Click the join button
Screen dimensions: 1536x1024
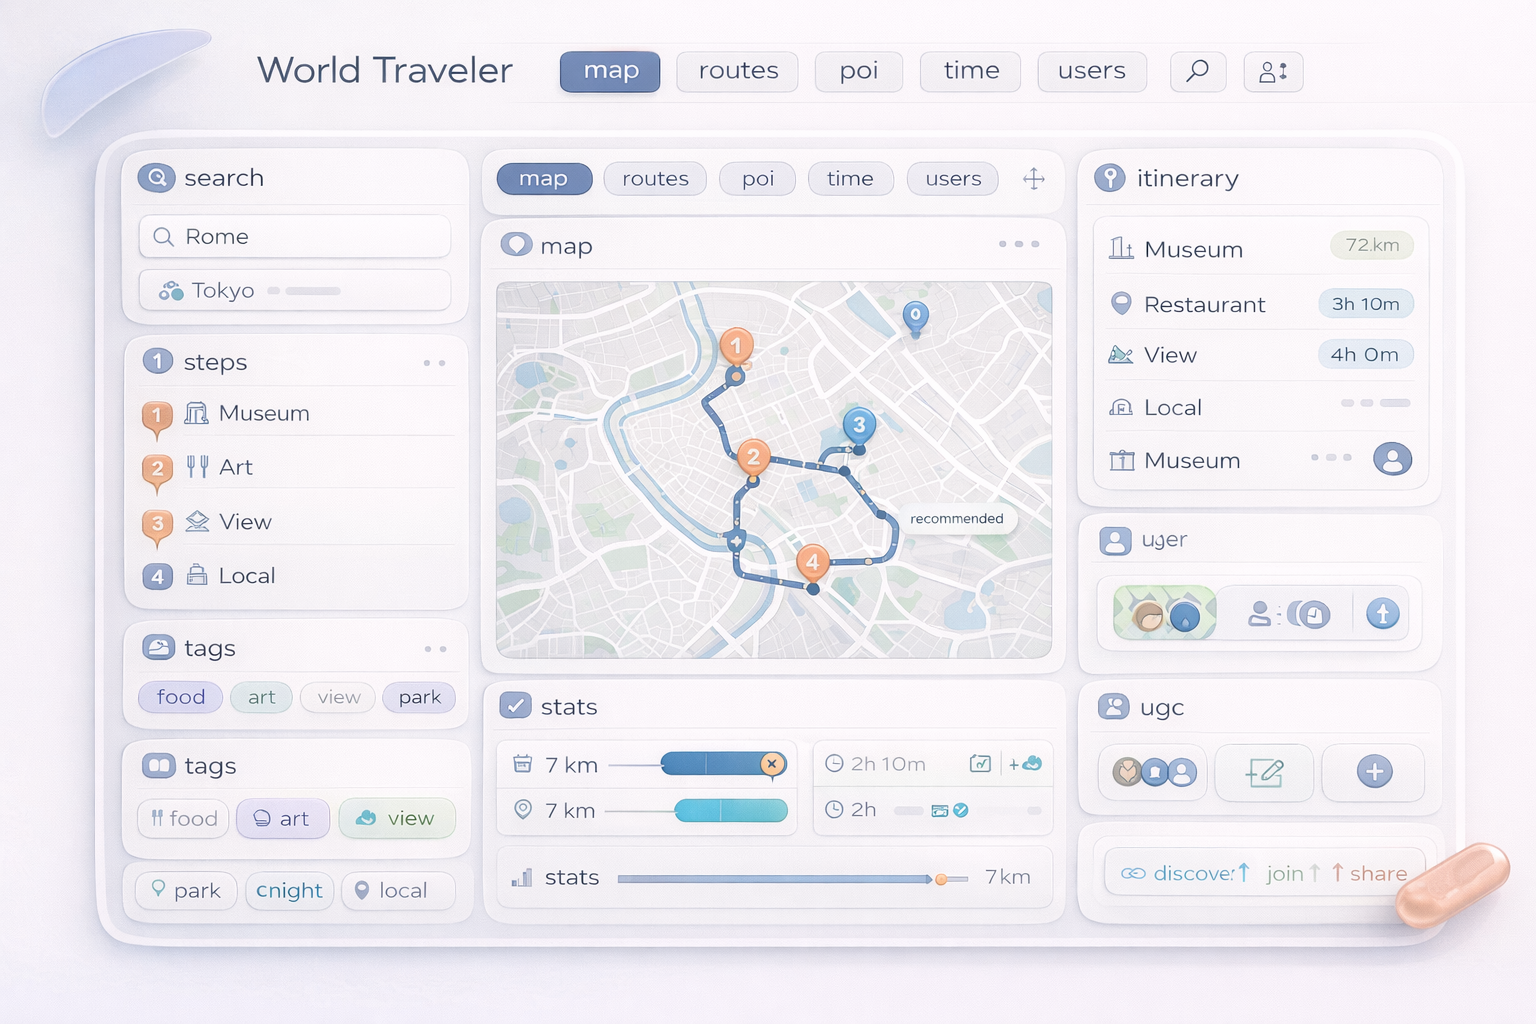click(x=1285, y=873)
